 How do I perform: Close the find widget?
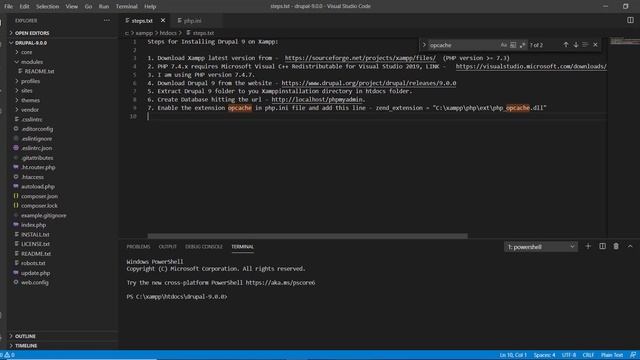[x=595, y=45]
